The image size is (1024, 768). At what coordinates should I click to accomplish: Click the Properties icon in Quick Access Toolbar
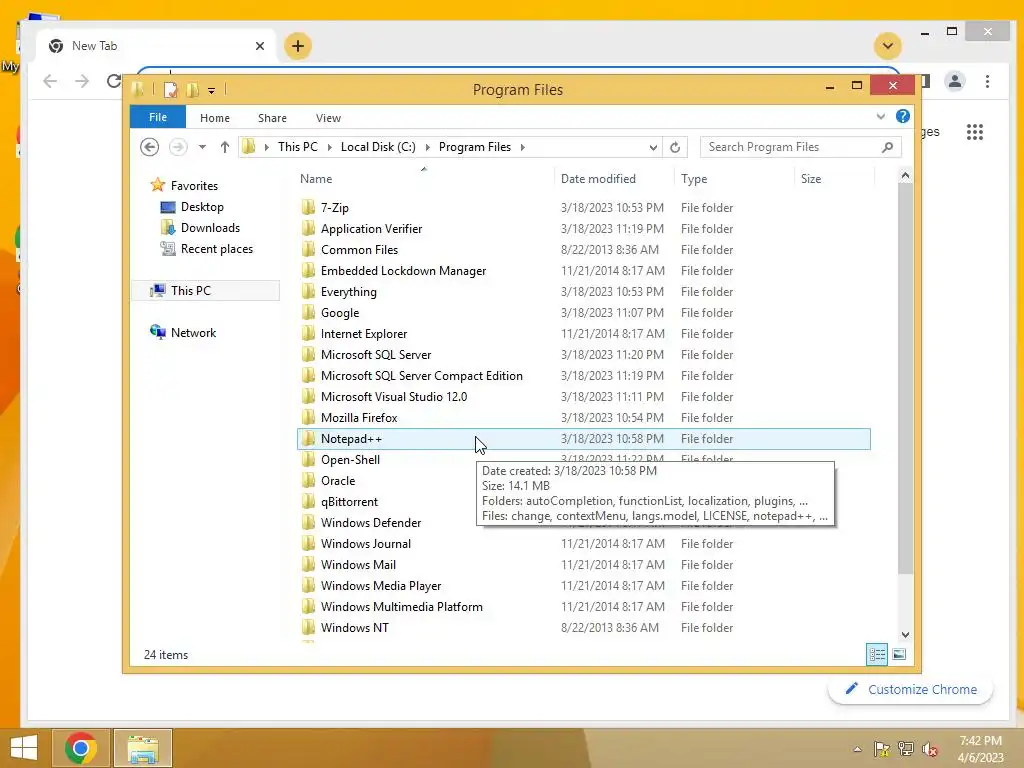click(170, 89)
